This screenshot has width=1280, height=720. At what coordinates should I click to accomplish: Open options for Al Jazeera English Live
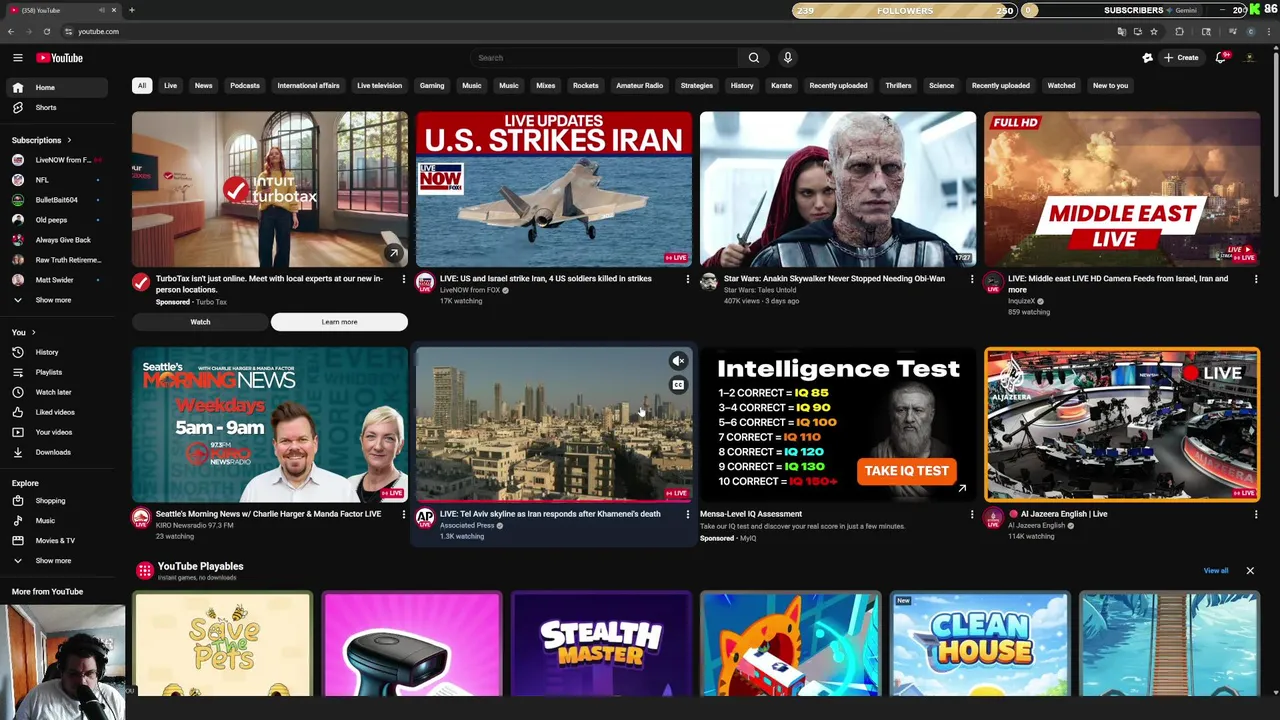(x=1256, y=514)
